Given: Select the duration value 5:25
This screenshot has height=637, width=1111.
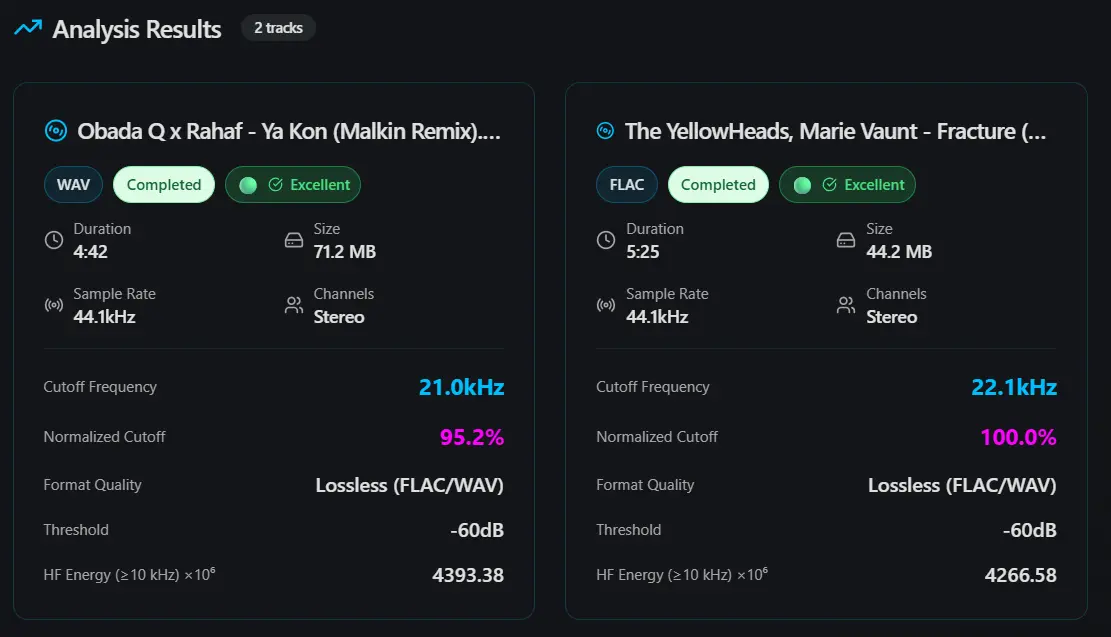Looking at the screenshot, I should tap(643, 252).
